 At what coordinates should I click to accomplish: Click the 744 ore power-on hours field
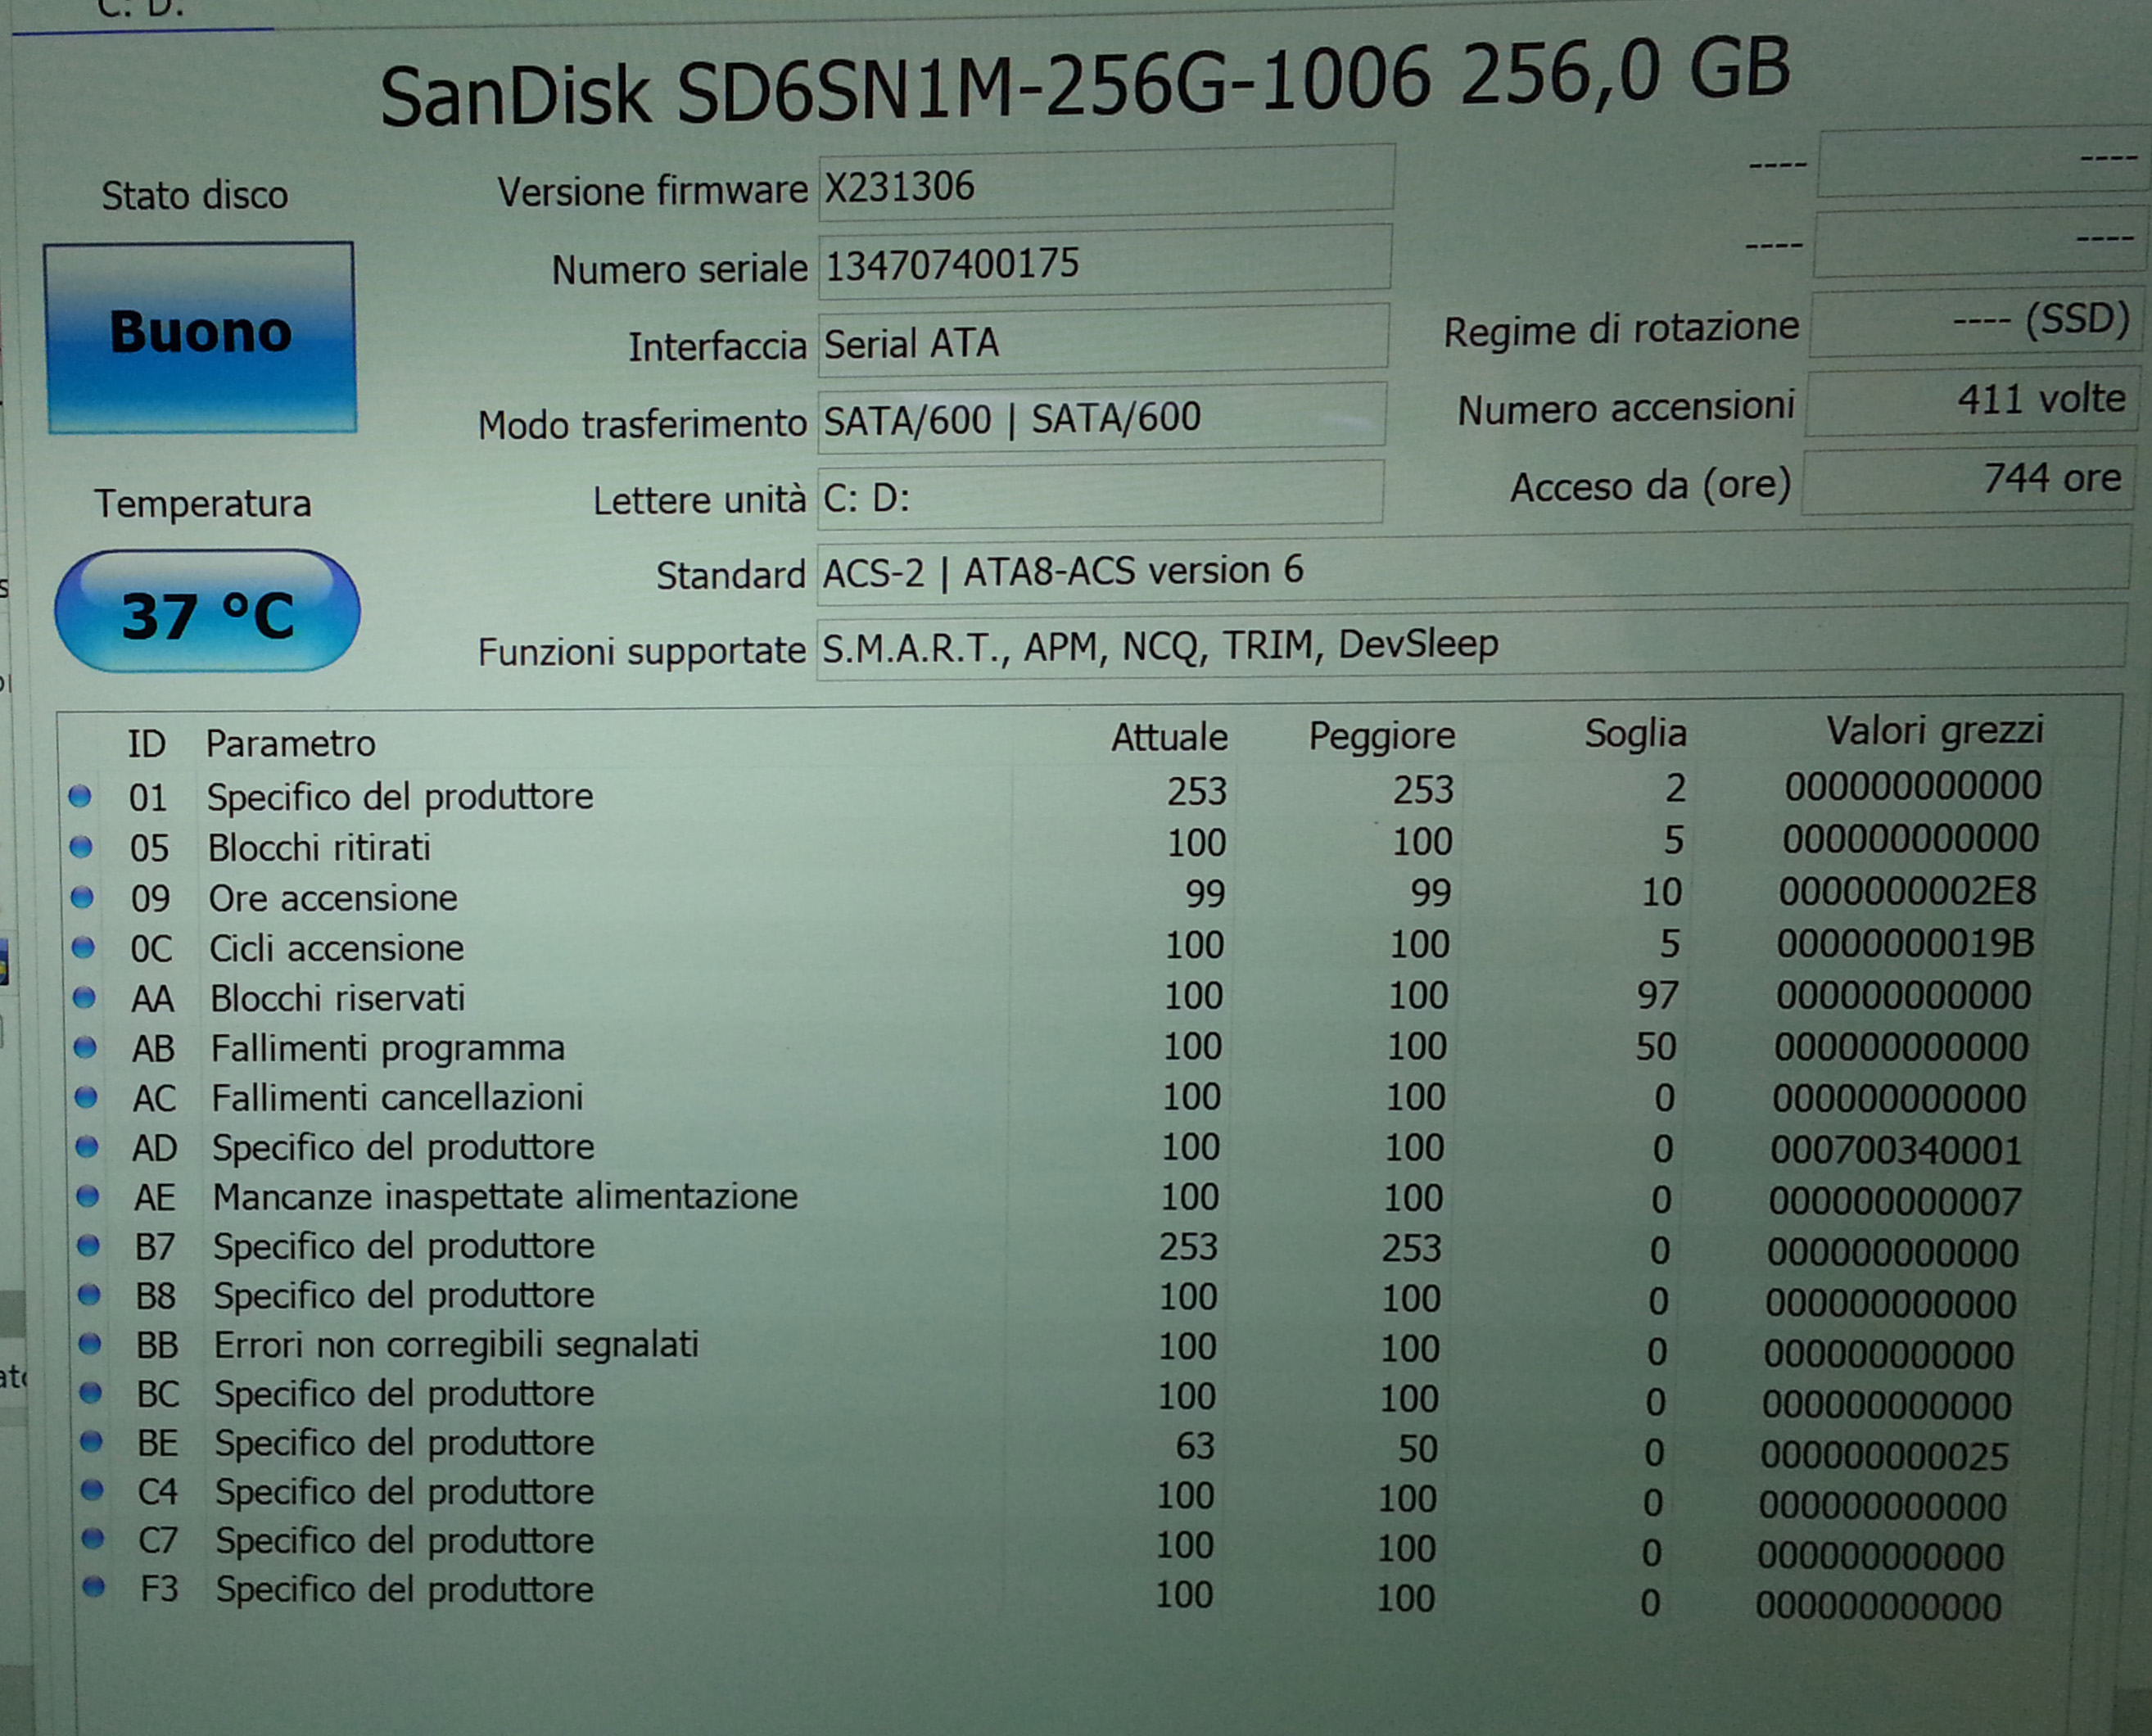click(1968, 481)
